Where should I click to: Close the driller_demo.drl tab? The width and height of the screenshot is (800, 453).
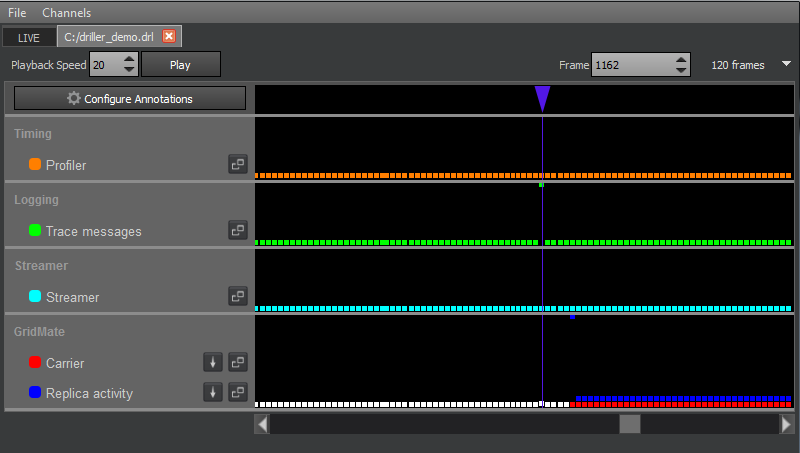[x=169, y=37]
